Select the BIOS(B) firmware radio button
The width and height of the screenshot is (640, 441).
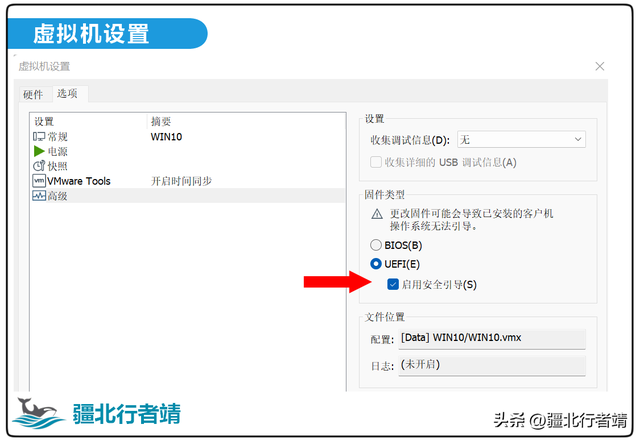[376, 245]
